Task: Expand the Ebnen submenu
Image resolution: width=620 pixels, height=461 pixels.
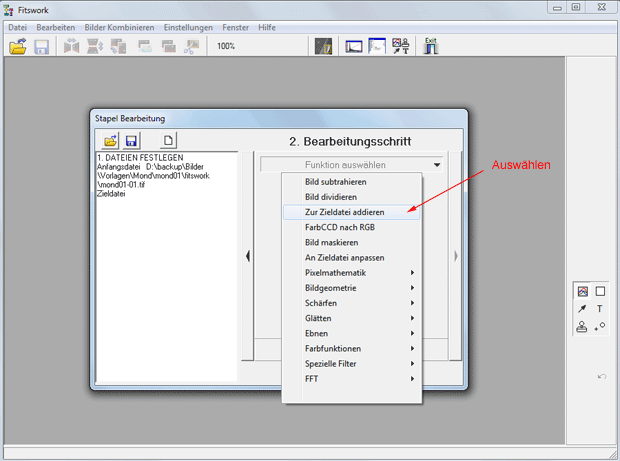Action: click(x=352, y=333)
